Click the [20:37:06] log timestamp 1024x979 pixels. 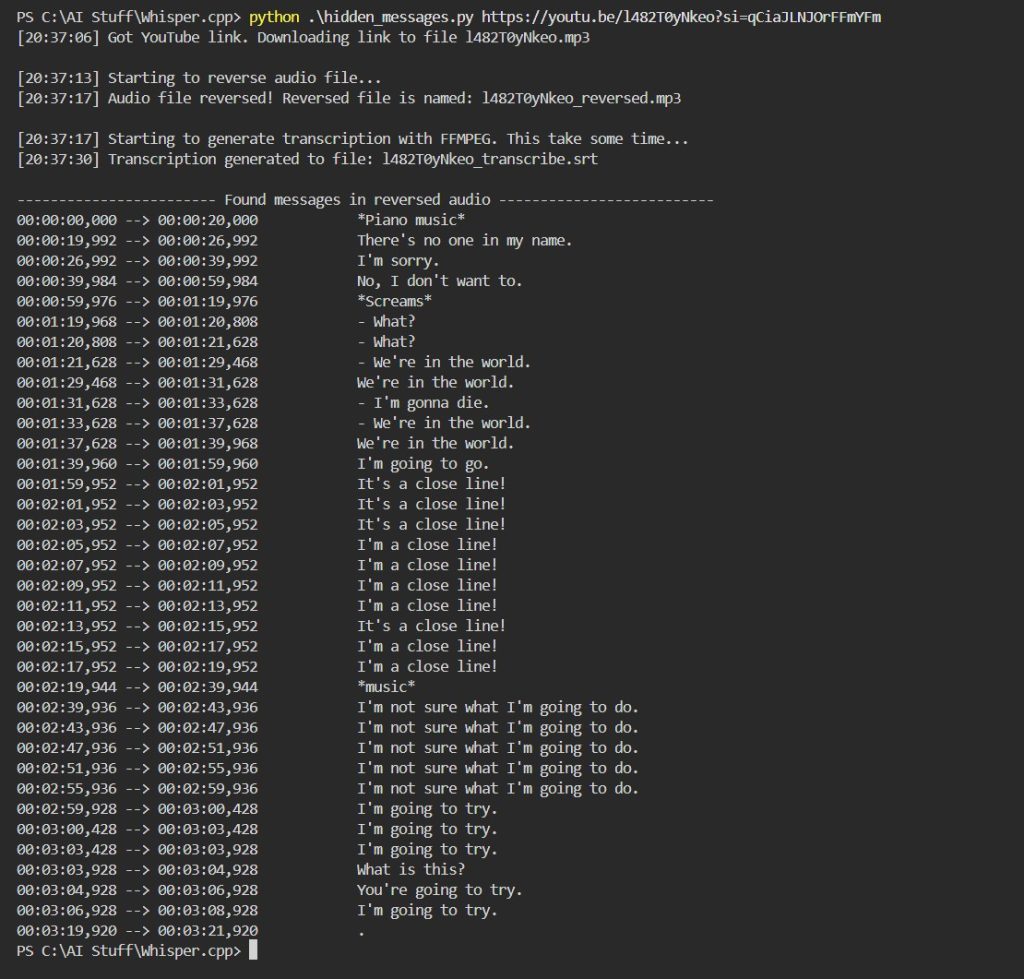58,37
